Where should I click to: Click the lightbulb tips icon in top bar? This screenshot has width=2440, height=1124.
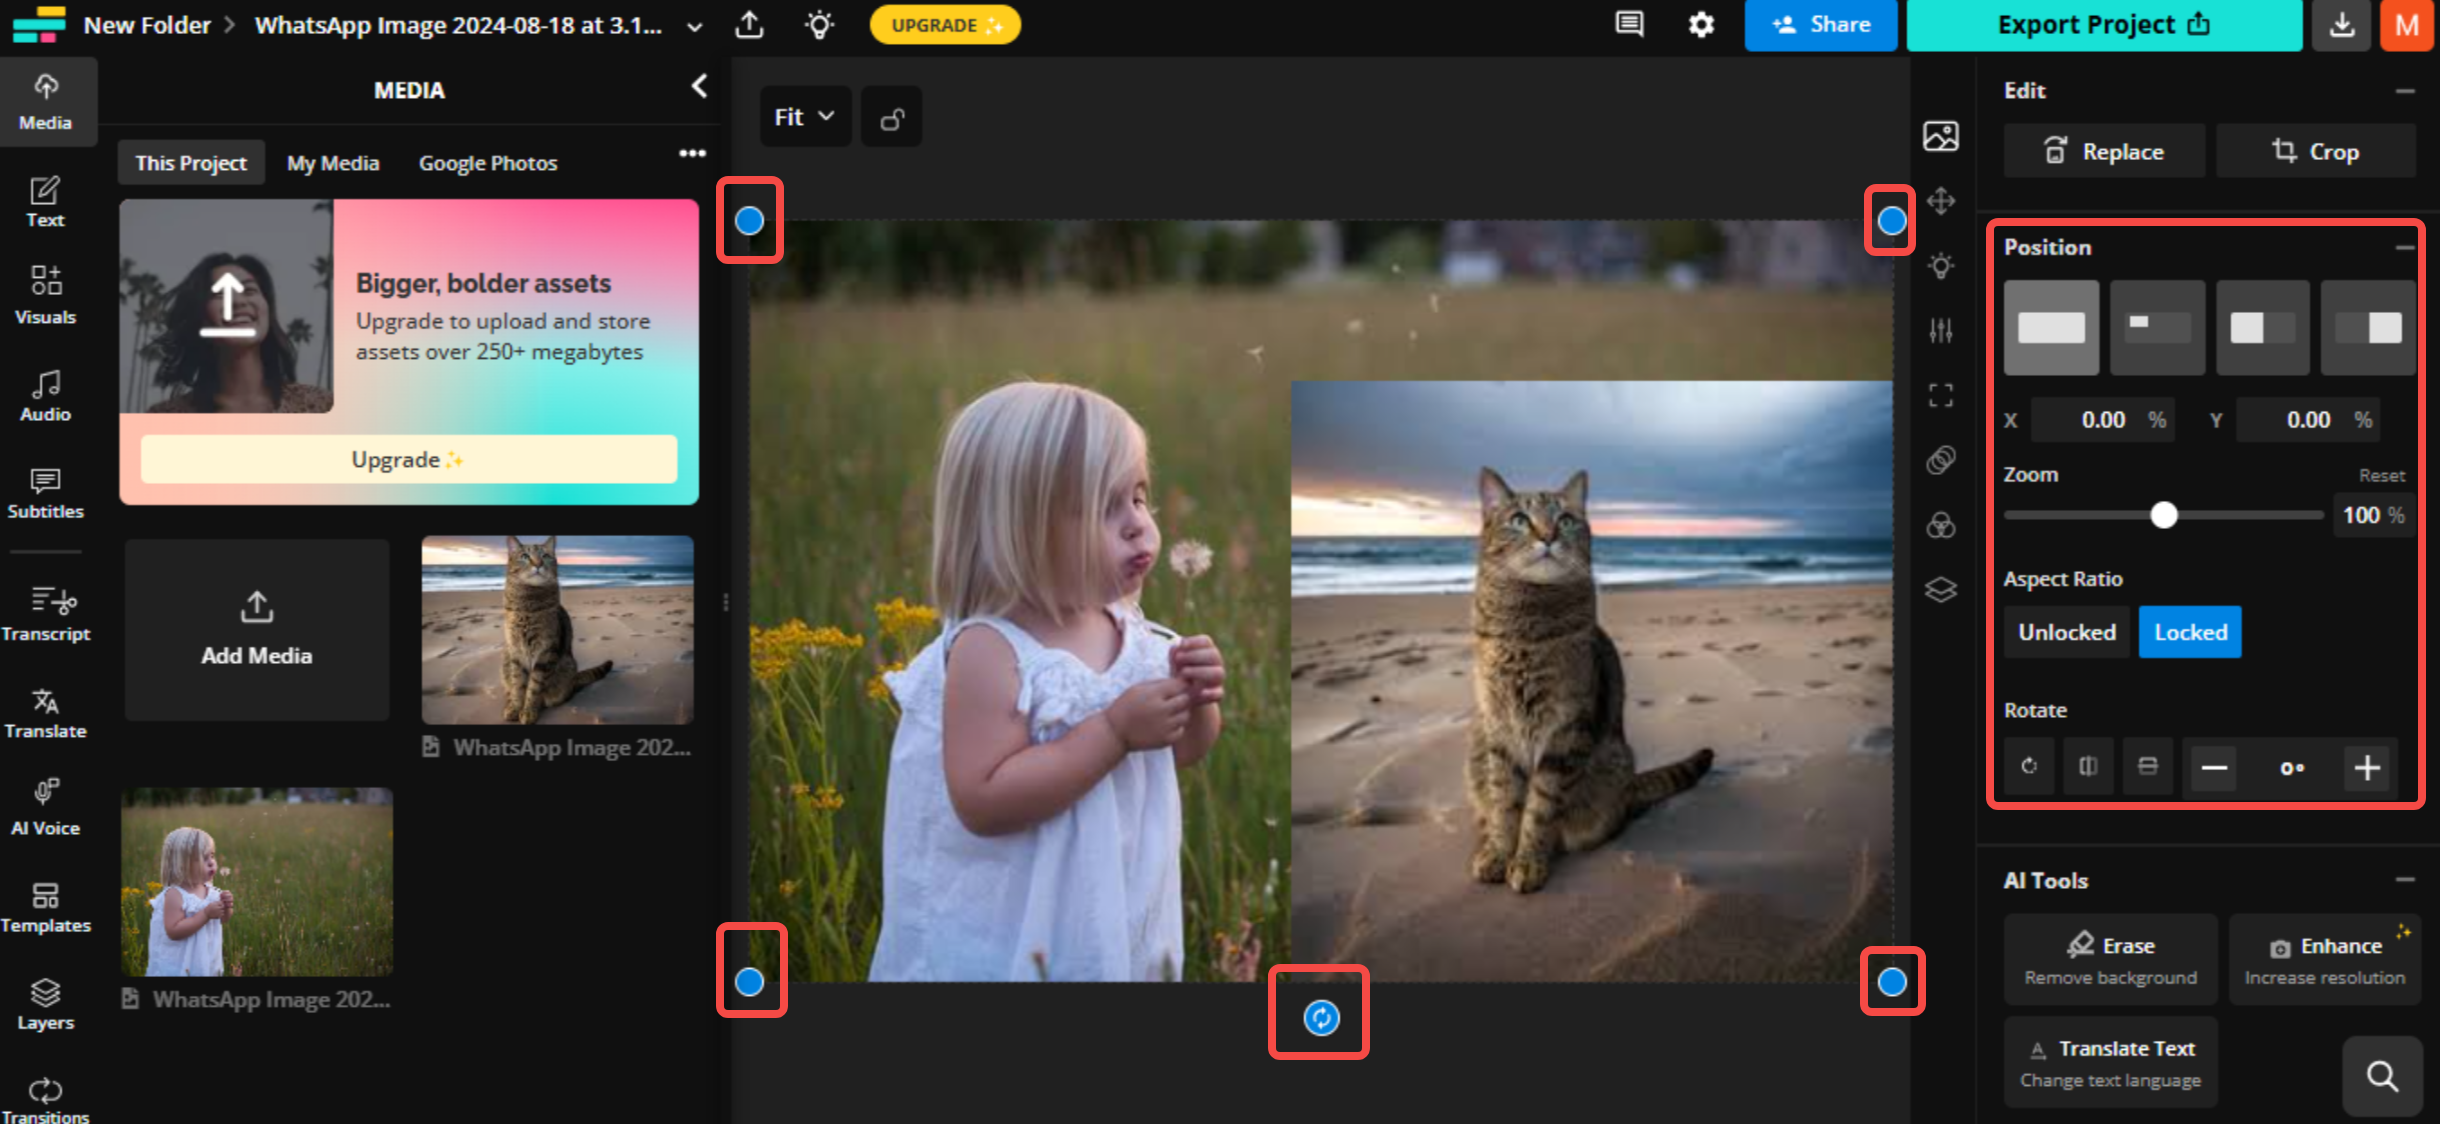(819, 25)
